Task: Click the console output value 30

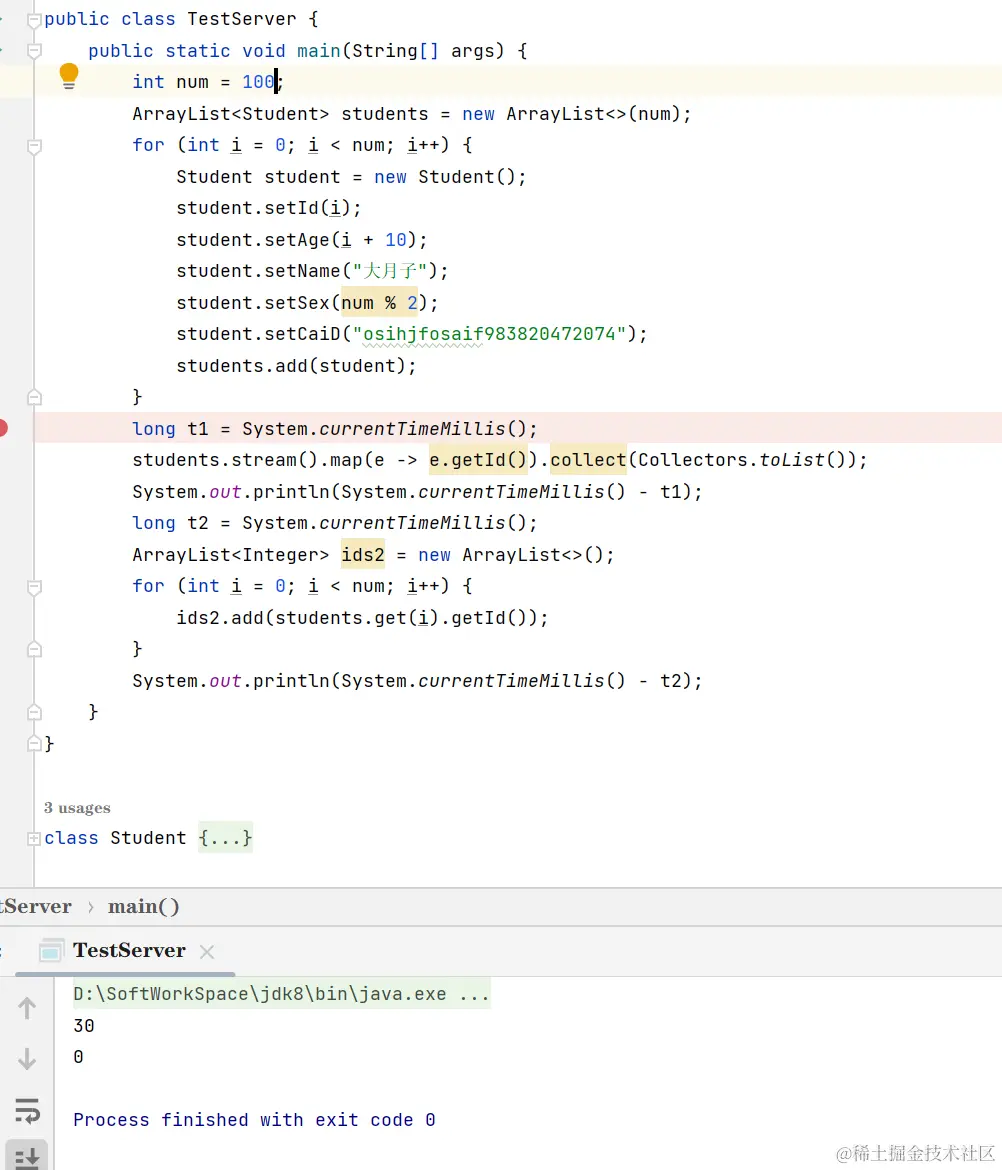Action: pyautogui.click(x=84, y=1026)
